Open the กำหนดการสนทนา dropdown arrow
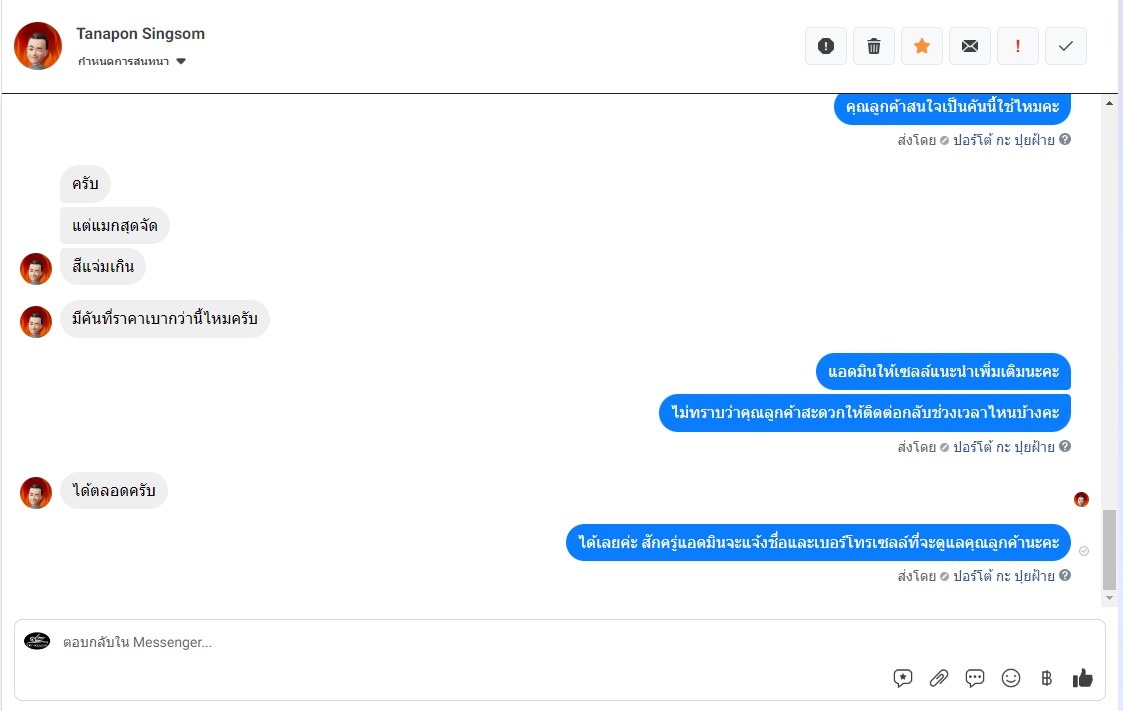 tap(181, 62)
